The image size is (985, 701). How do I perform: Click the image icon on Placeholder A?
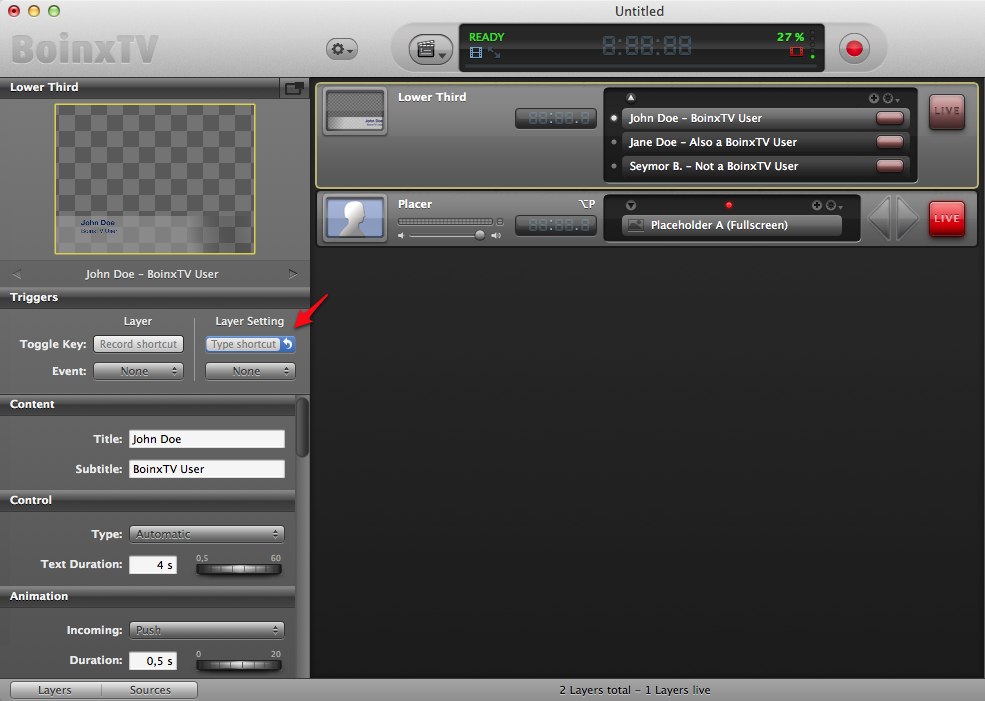point(636,225)
